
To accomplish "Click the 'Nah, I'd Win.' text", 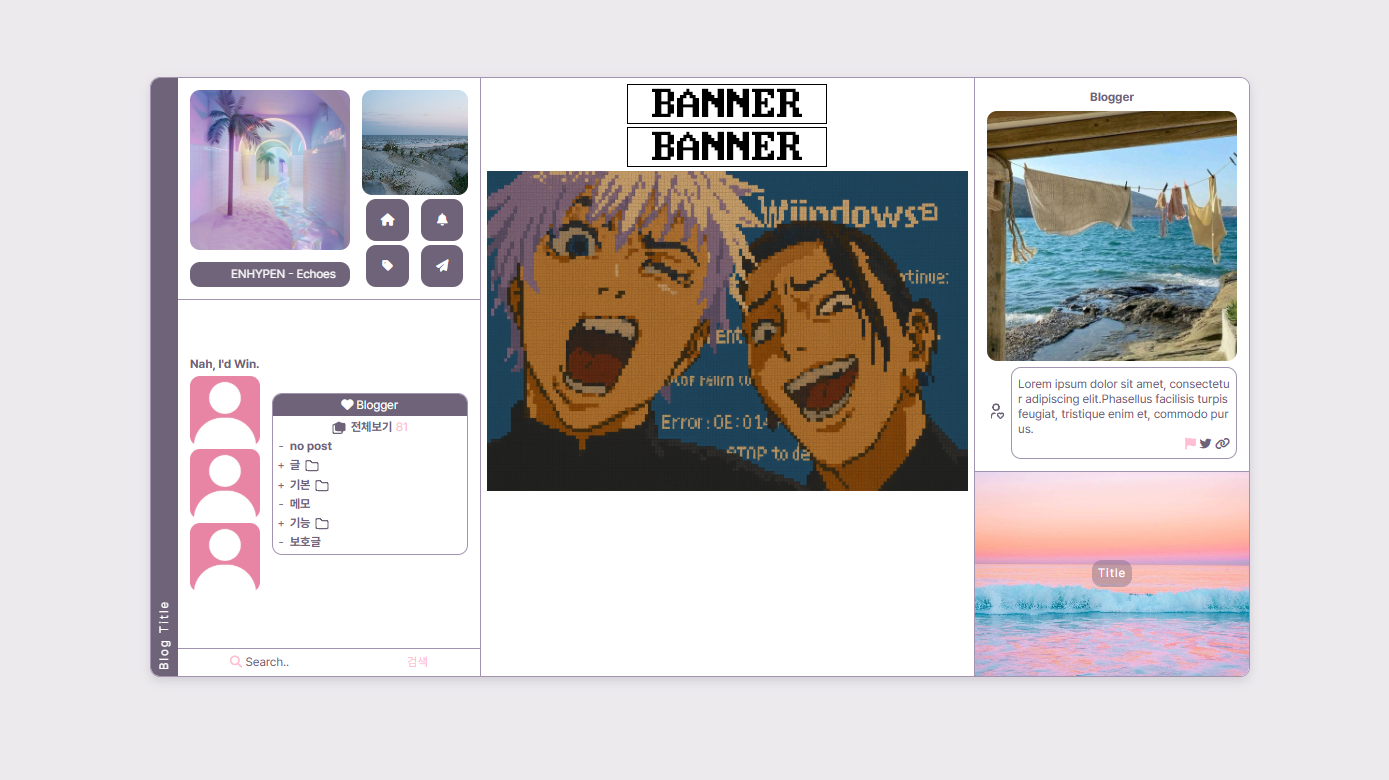I will click(225, 364).
